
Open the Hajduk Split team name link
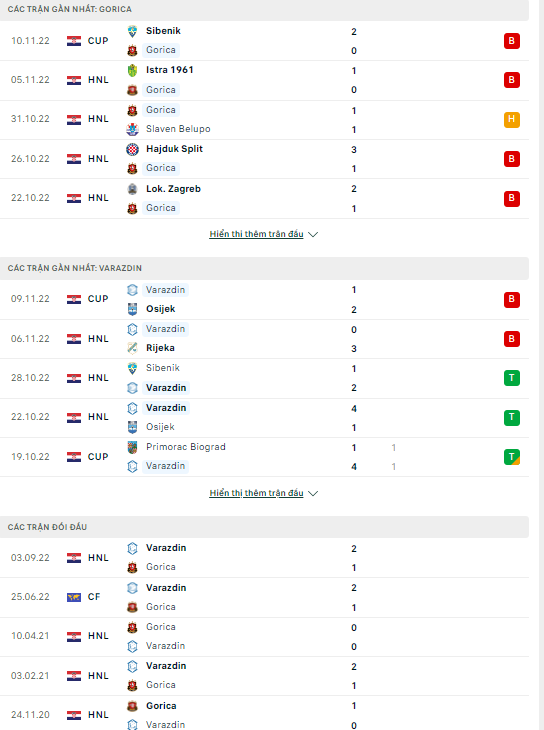[x=174, y=149]
